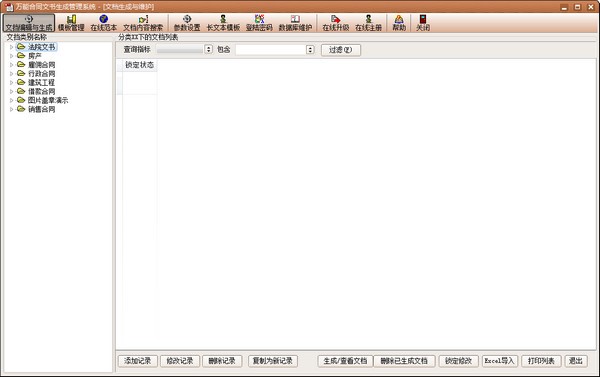Select 雇佣合同 category in tree
Viewport: 600px width, 377px height.
coord(42,65)
